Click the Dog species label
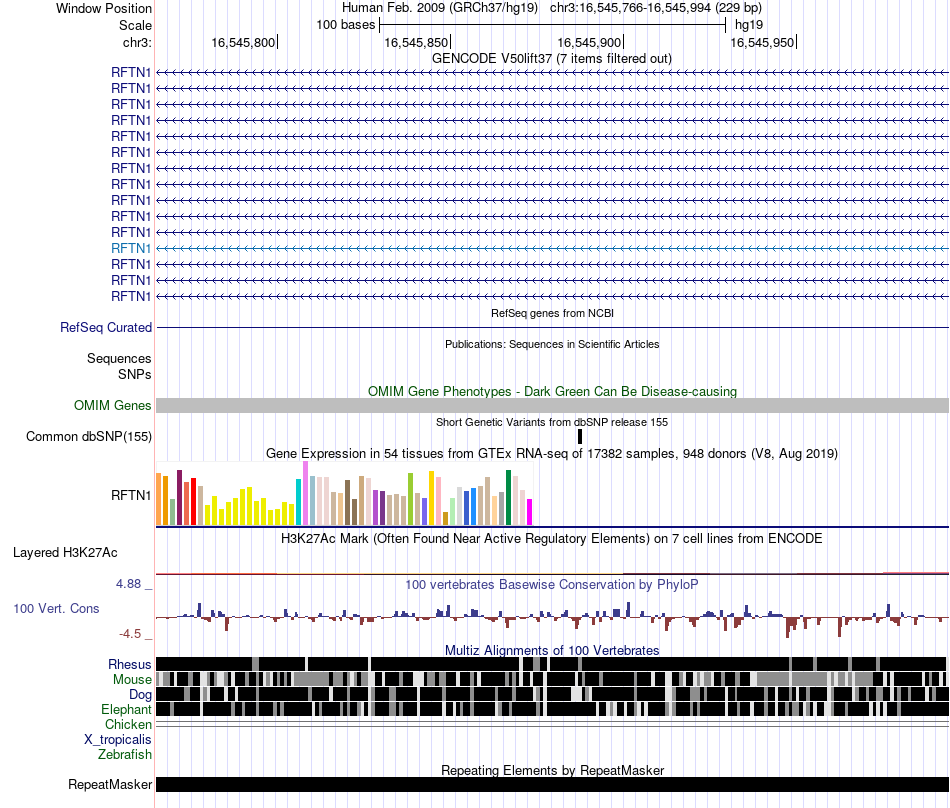950x808 pixels. [x=140, y=694]
